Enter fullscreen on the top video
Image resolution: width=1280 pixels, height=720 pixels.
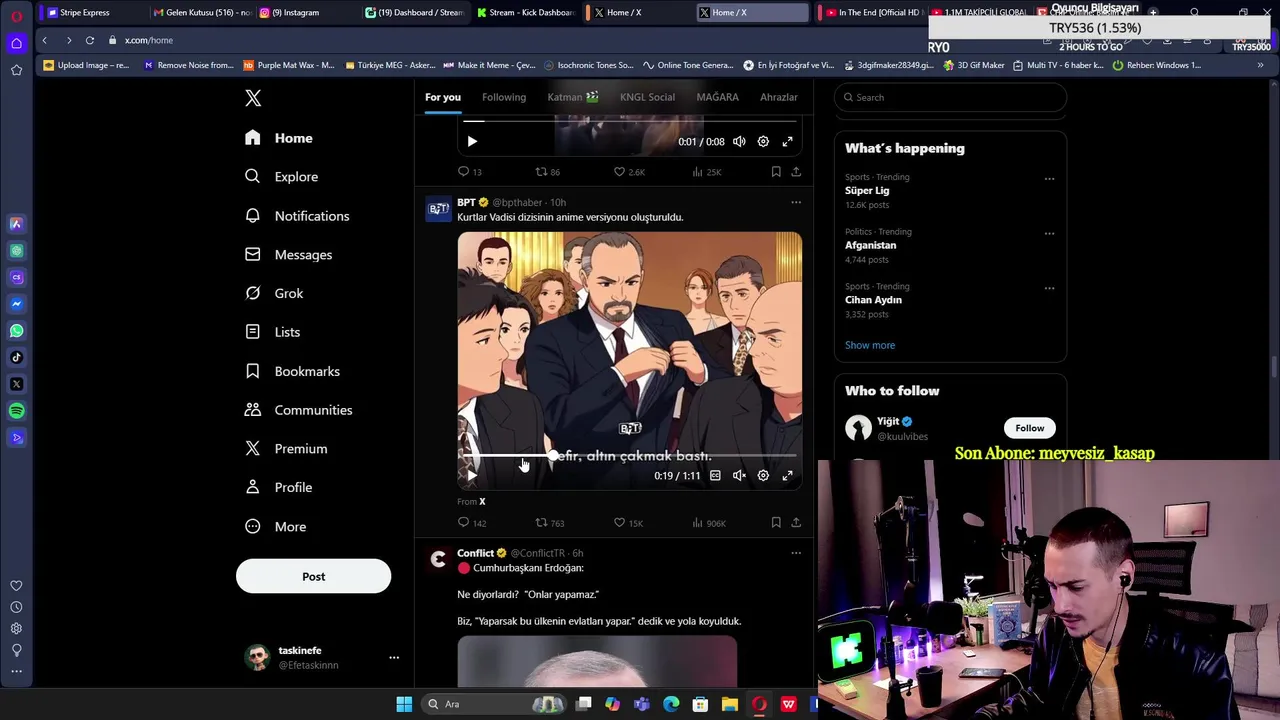pyautogui.click(x=787, y=142)
